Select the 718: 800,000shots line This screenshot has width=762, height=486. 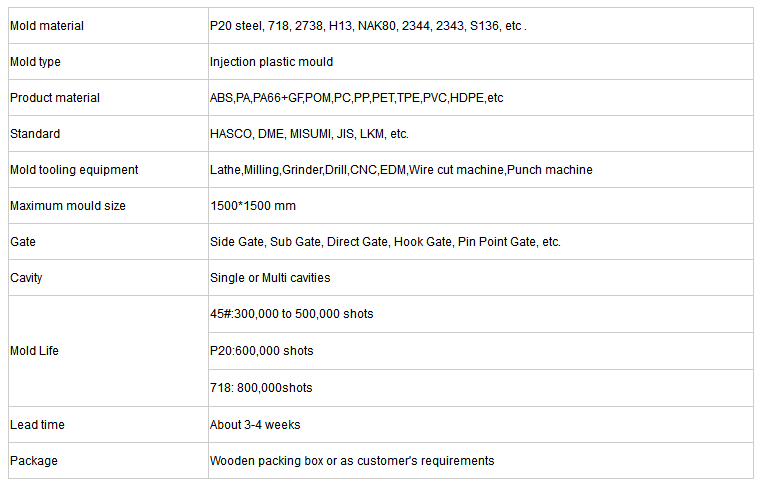261,387
